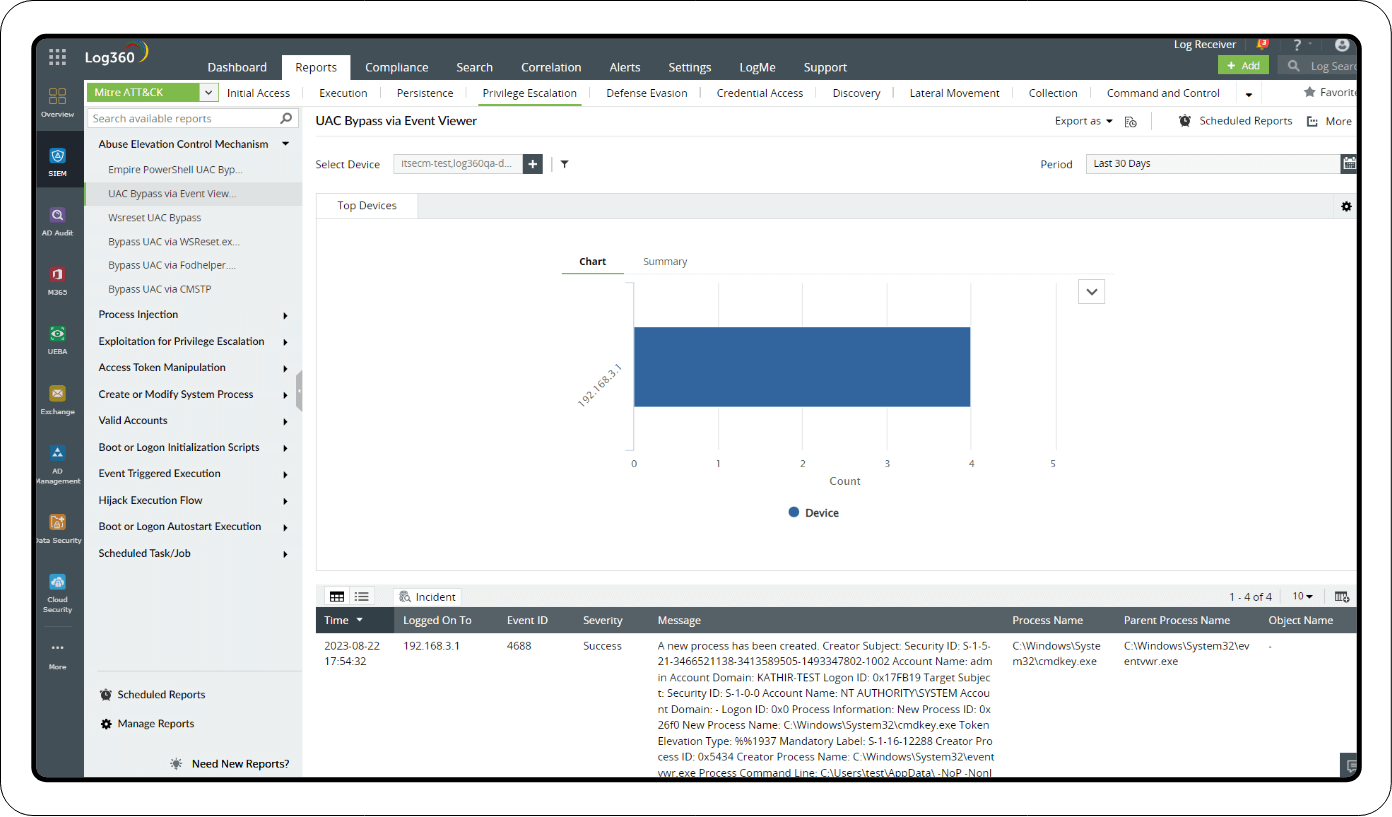Open the Log Receiver link
1392x817 pixels.
[x=1205, y=45]
